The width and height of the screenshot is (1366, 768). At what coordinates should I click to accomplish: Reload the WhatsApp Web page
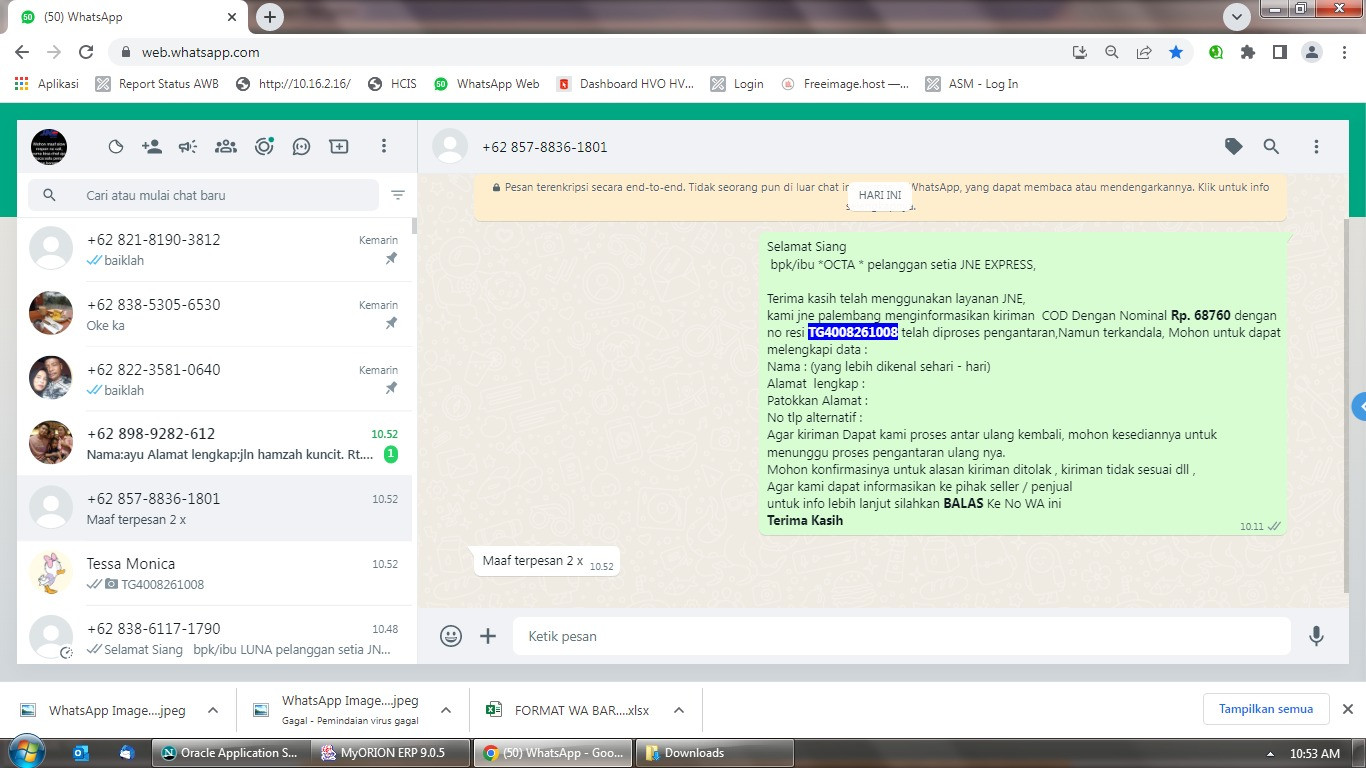(86, 52)
